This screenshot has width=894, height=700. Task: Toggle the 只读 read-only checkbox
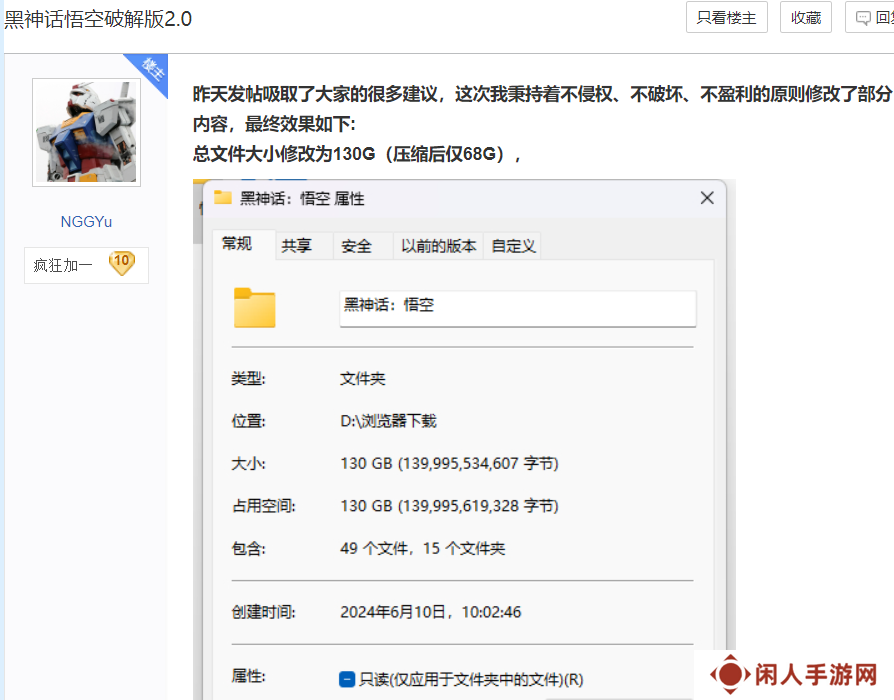(347, 679)
